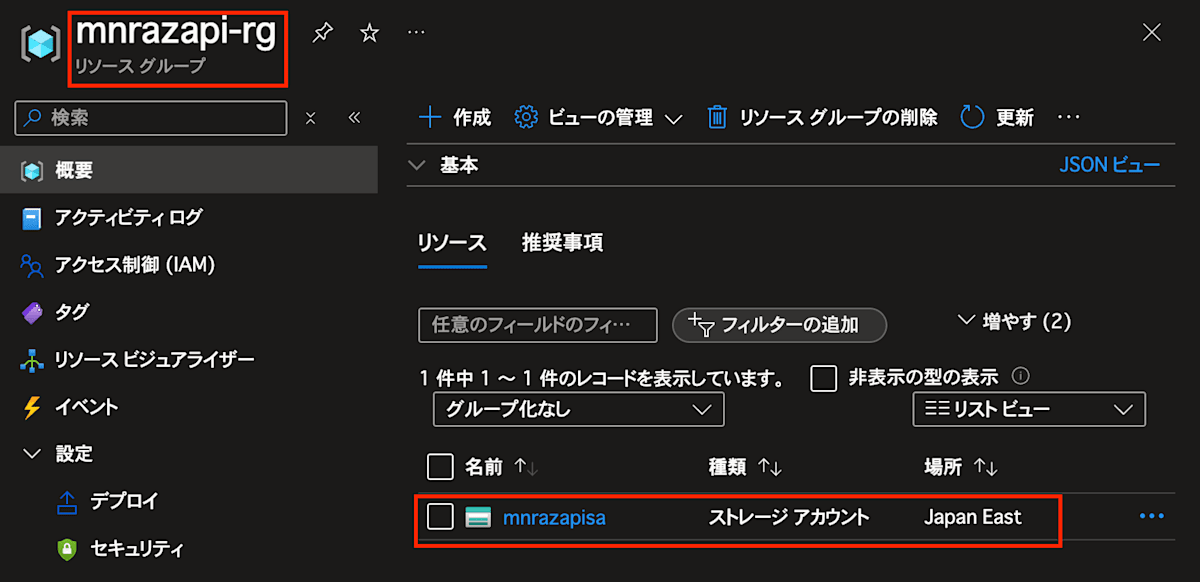Sort by 場所 column
Image resolution: width=1200 pixels, height=582 pixels.
961,467
